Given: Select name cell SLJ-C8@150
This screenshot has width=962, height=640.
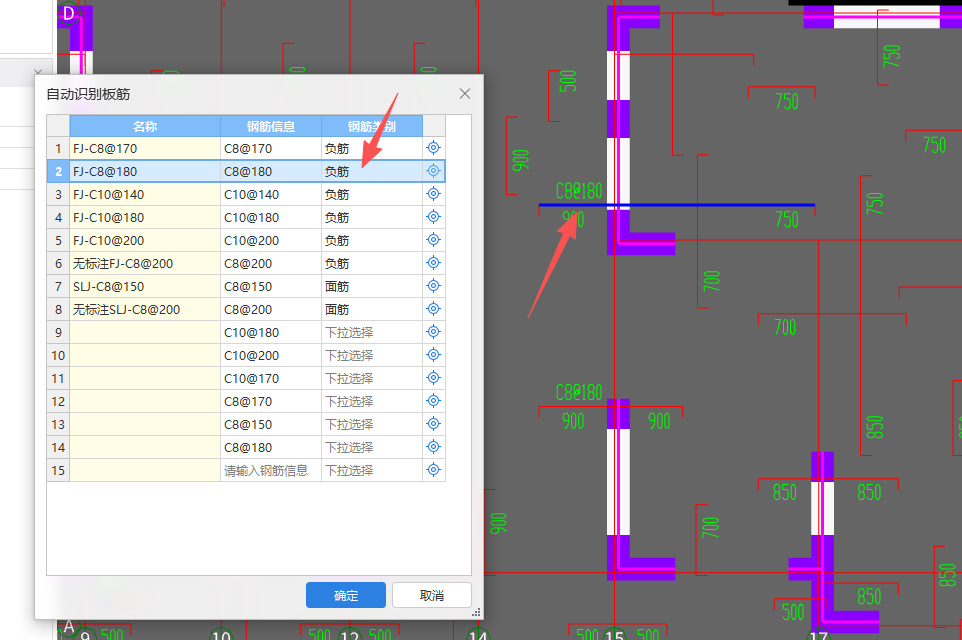Looking at the screenshot, I should pos(145,287).
